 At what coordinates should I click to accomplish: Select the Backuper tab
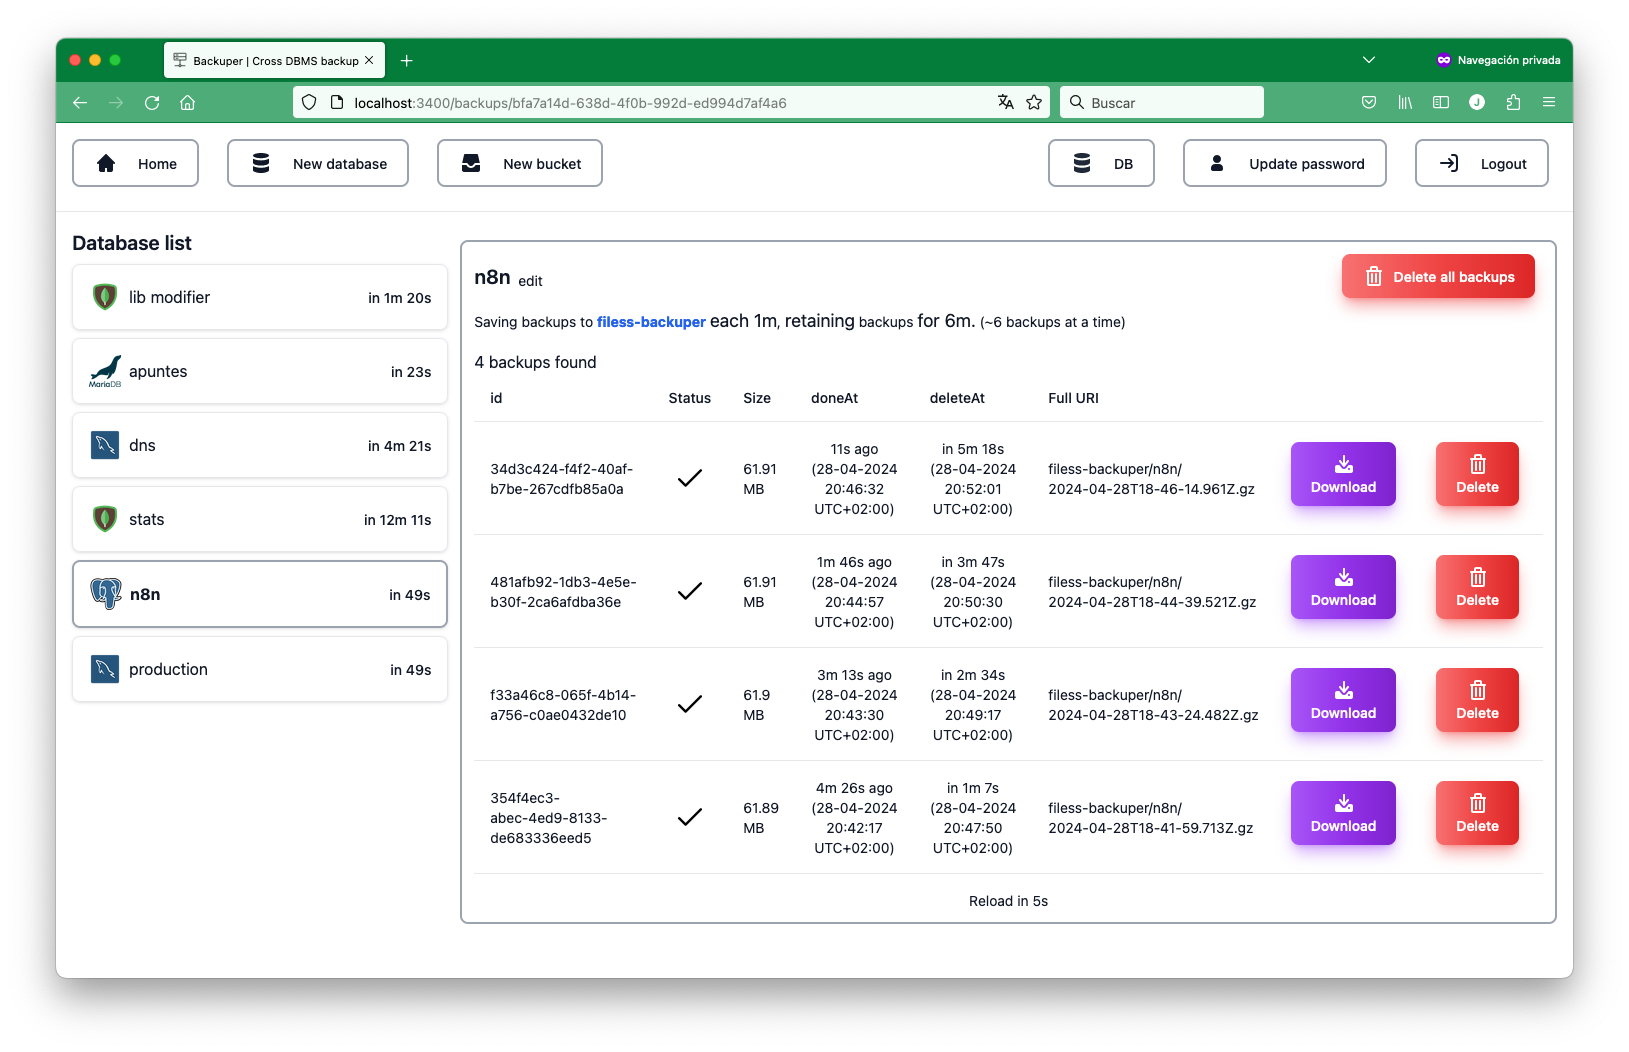click(x=274, y=61)
